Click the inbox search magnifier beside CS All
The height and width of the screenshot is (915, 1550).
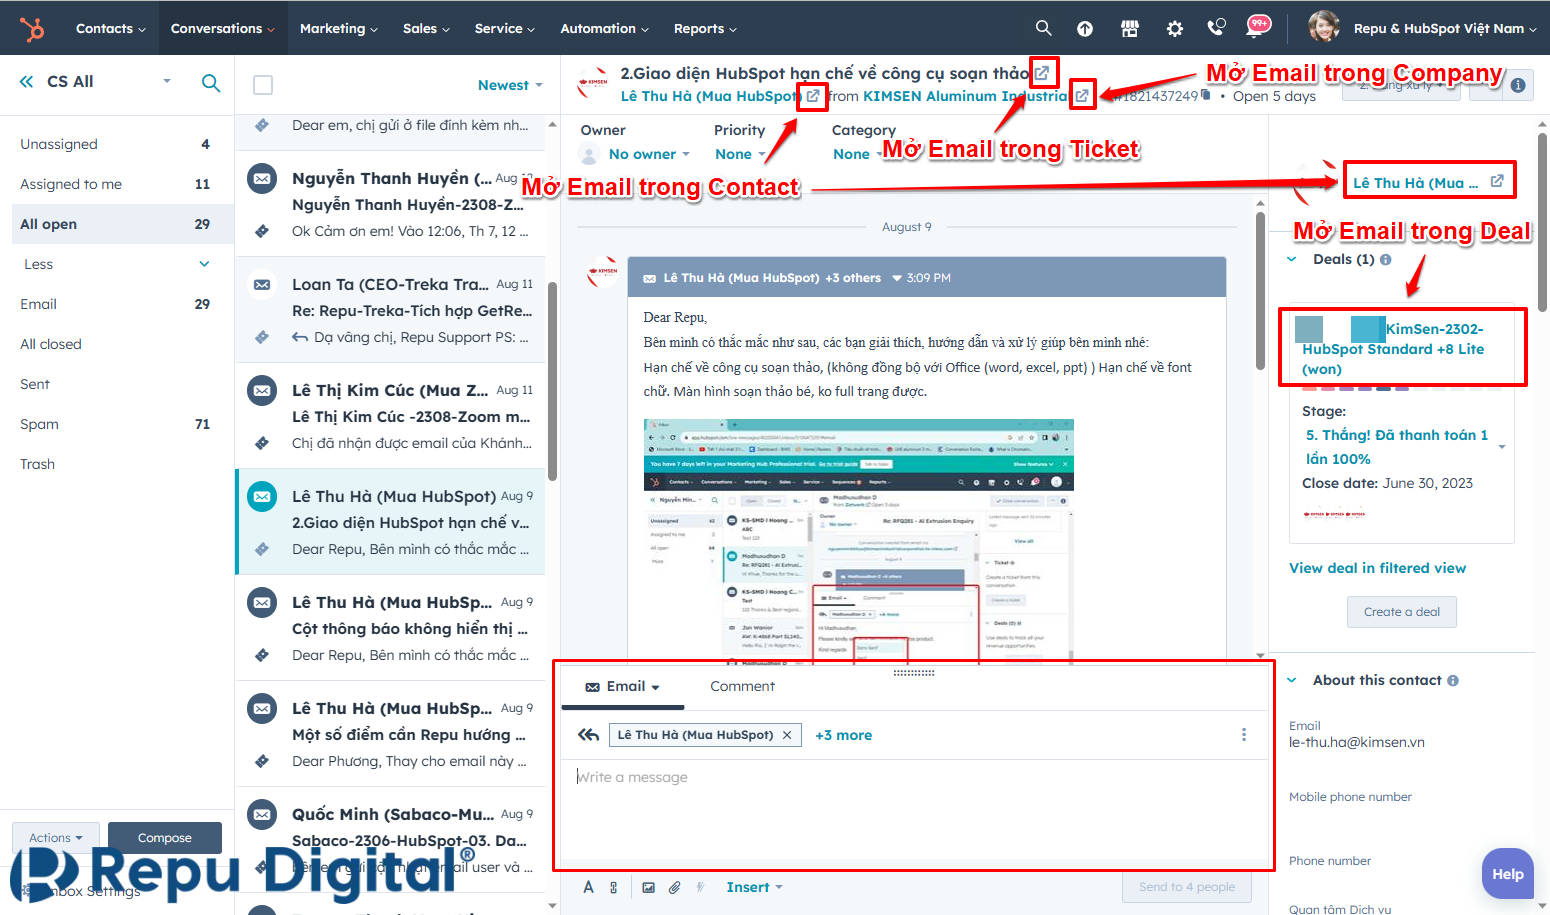tap(211, 83)
